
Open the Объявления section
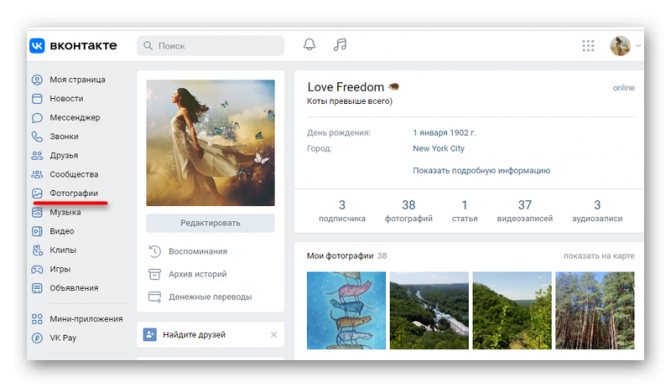click(x=74, y=288)
